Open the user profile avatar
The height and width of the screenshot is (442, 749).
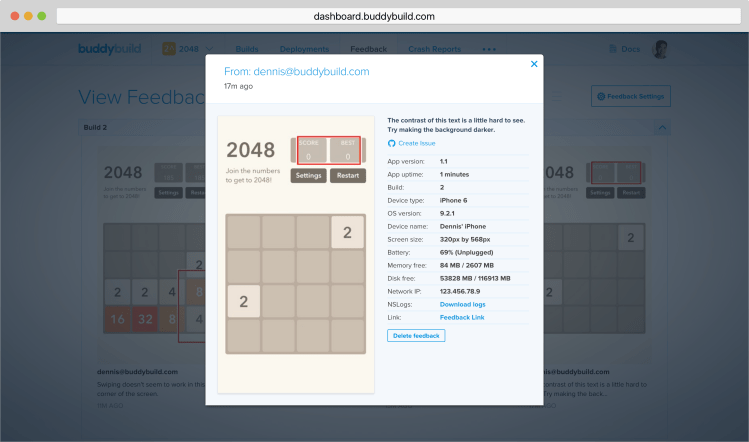pyautogui.click(x=660, y=49)
